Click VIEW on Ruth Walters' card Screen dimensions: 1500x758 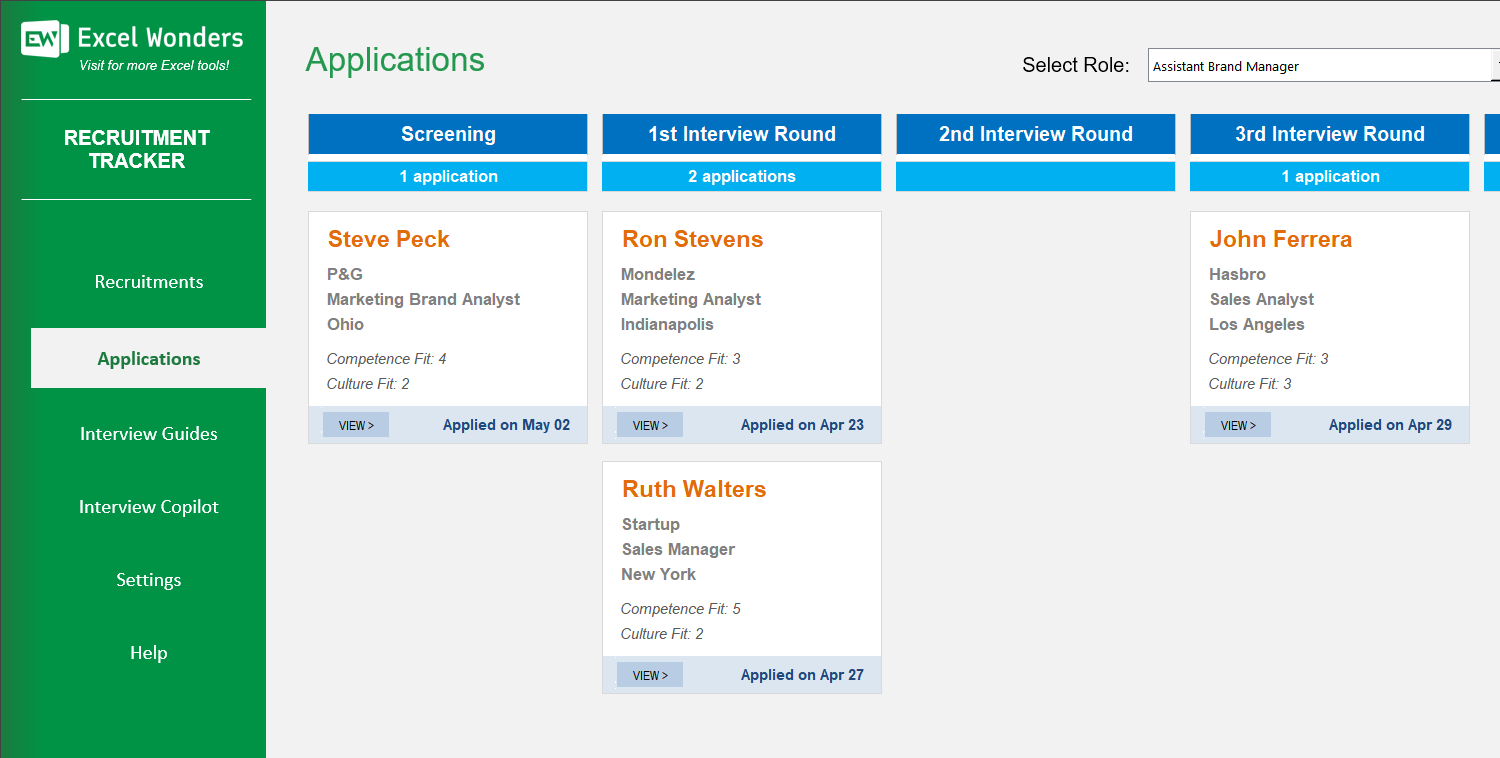coord(649,674)
